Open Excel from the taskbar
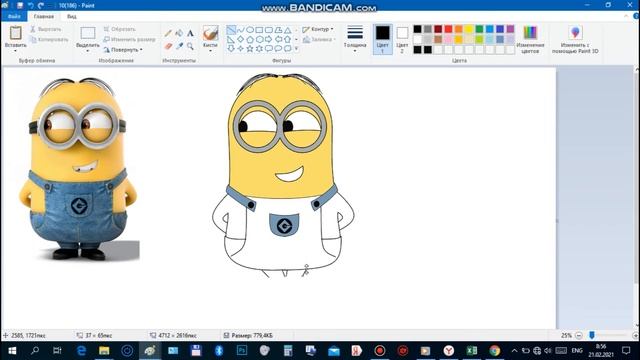Screen dimensions: 640x360 coord(472,351)
